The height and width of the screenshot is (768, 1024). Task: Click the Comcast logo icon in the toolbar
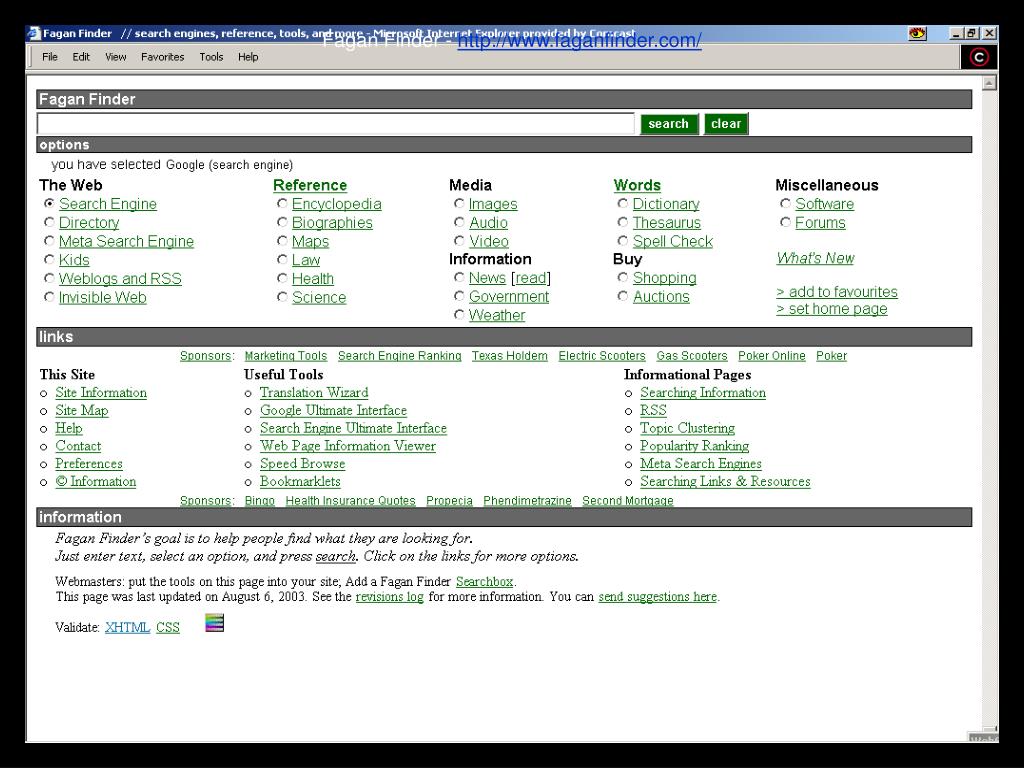[978, 57]
